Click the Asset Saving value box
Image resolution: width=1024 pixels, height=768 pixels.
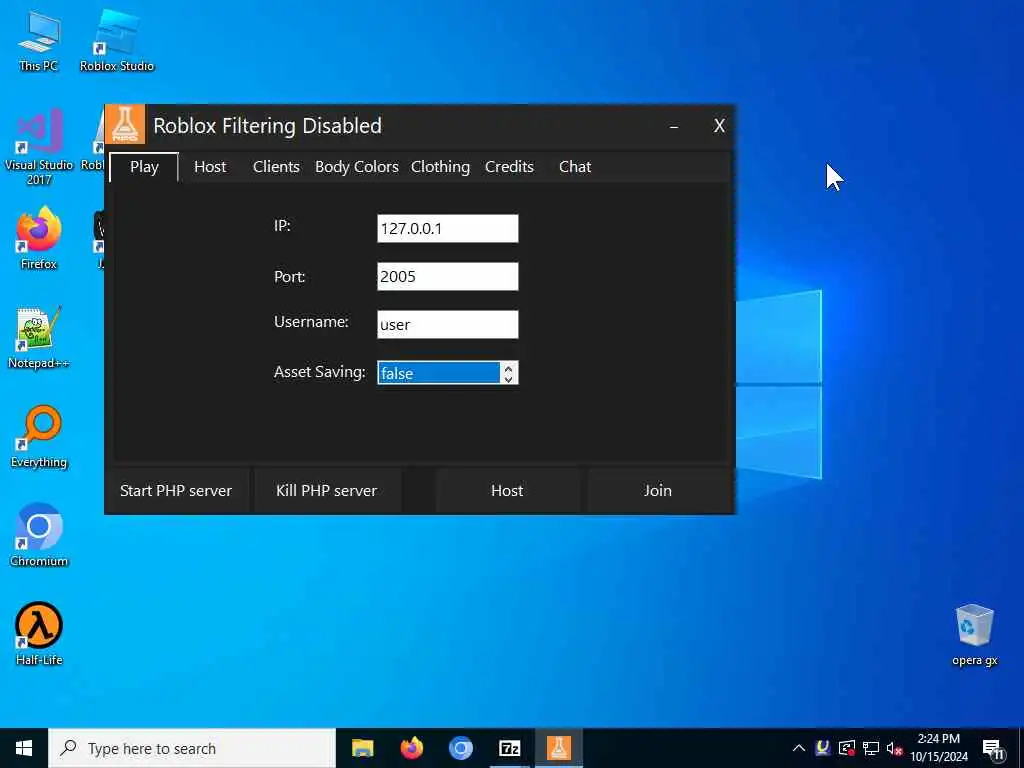click(439, 373)
